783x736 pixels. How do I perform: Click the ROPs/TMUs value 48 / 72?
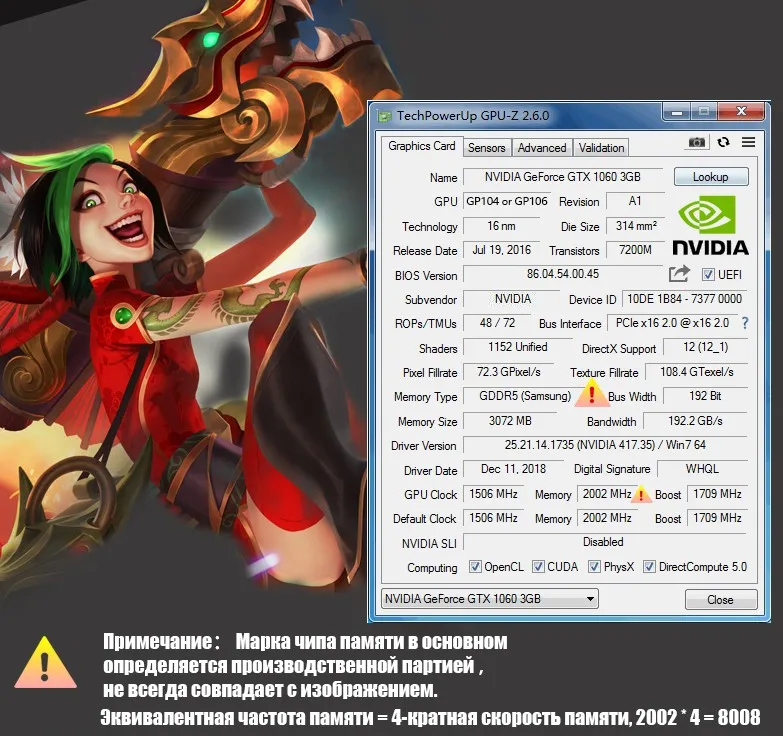497,323
